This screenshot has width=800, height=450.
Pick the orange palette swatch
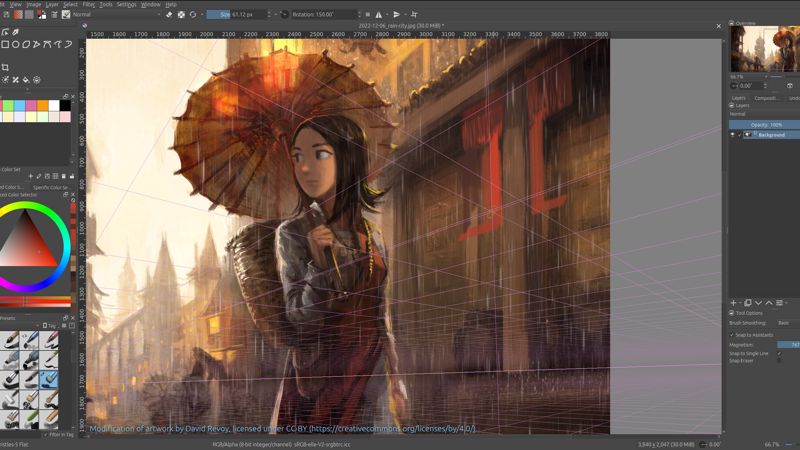pyautogui.click(x=42, y=106)
